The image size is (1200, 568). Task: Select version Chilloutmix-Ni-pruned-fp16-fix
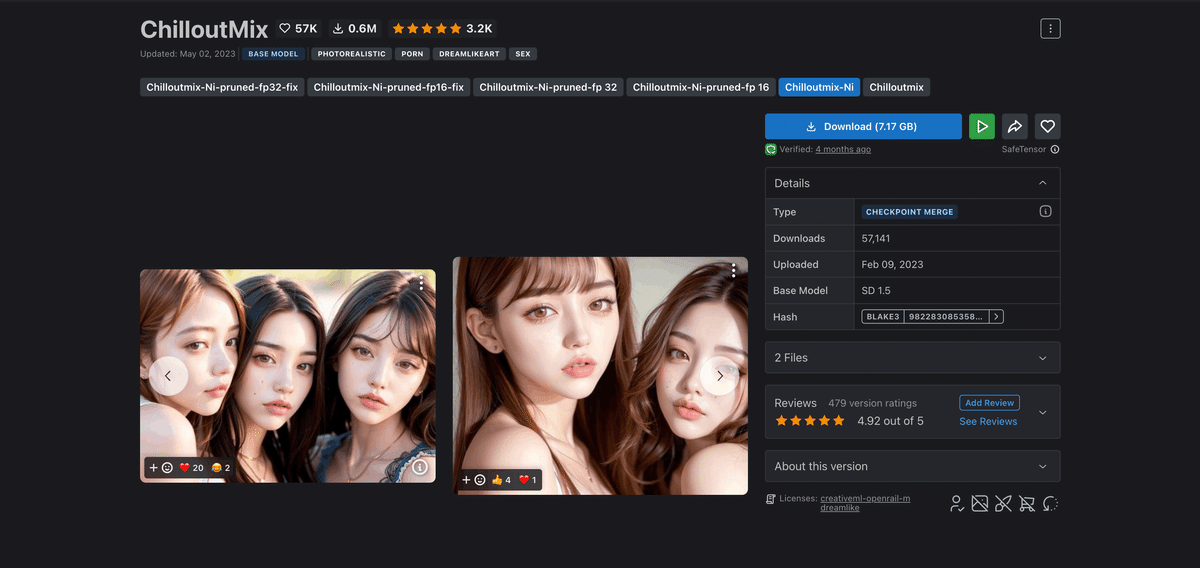point(389,87)
